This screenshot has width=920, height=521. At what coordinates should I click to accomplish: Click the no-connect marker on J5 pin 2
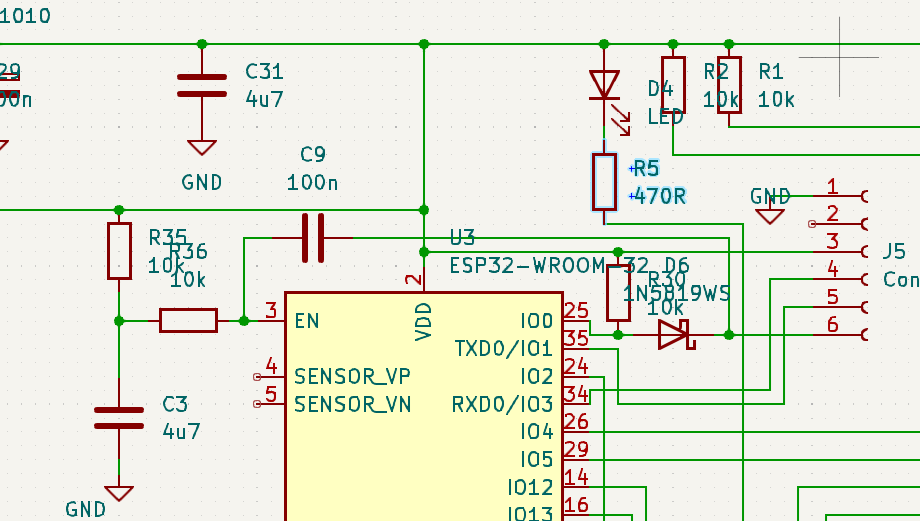pos(812,224)
